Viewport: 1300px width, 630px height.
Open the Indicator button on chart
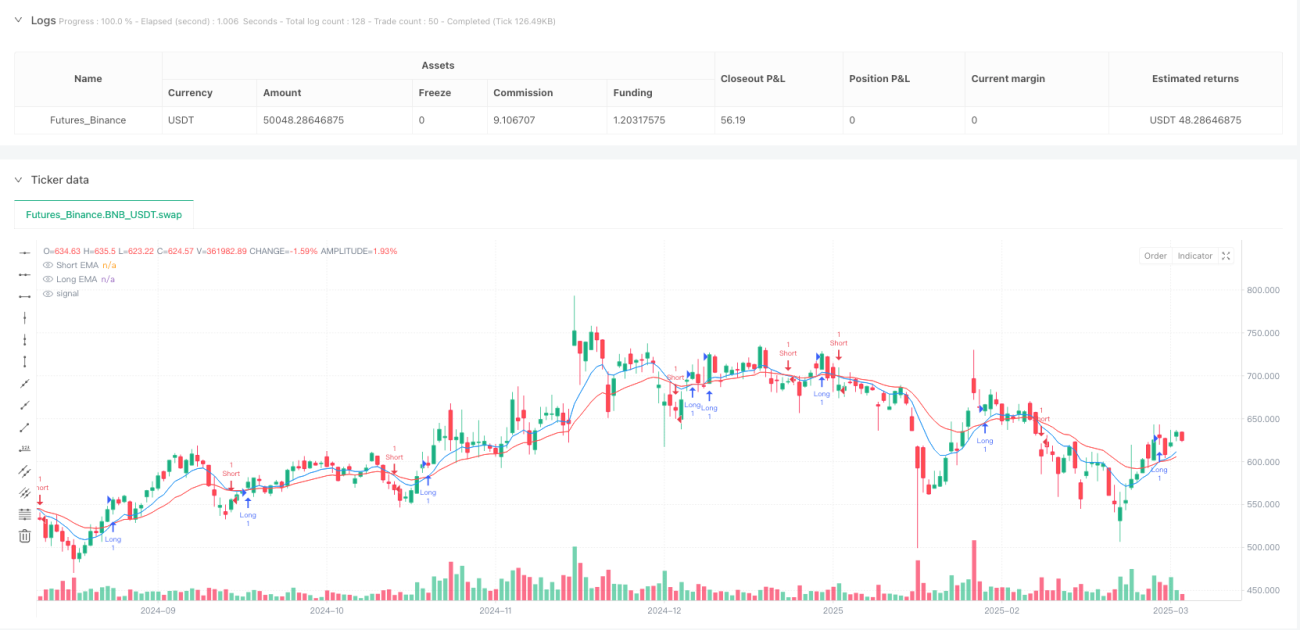tap(1194, 256)
